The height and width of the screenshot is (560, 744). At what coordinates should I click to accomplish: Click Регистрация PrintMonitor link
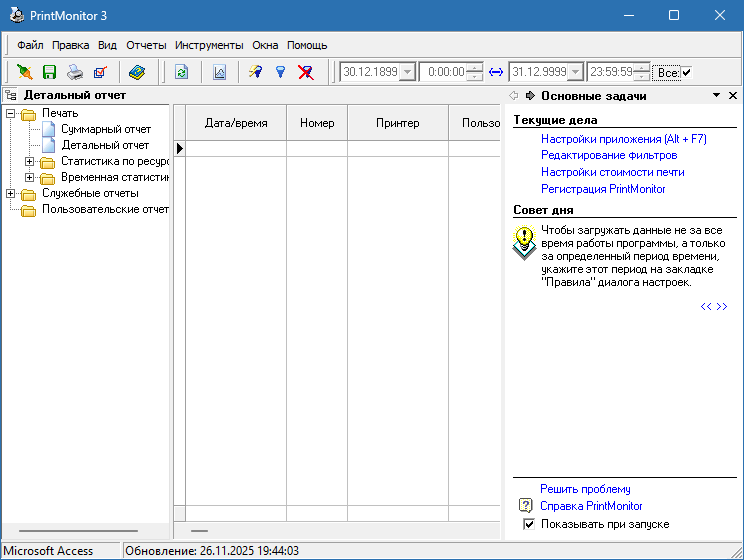click(603, 189)
